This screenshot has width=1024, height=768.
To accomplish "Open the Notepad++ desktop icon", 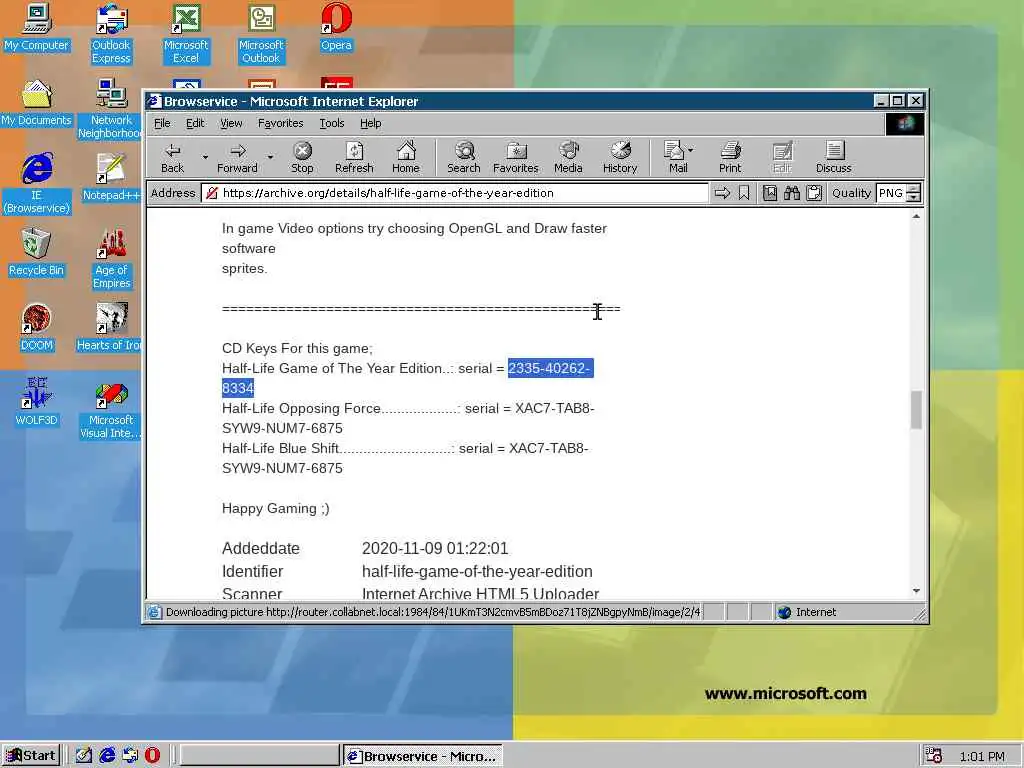I will click(111, 178).
